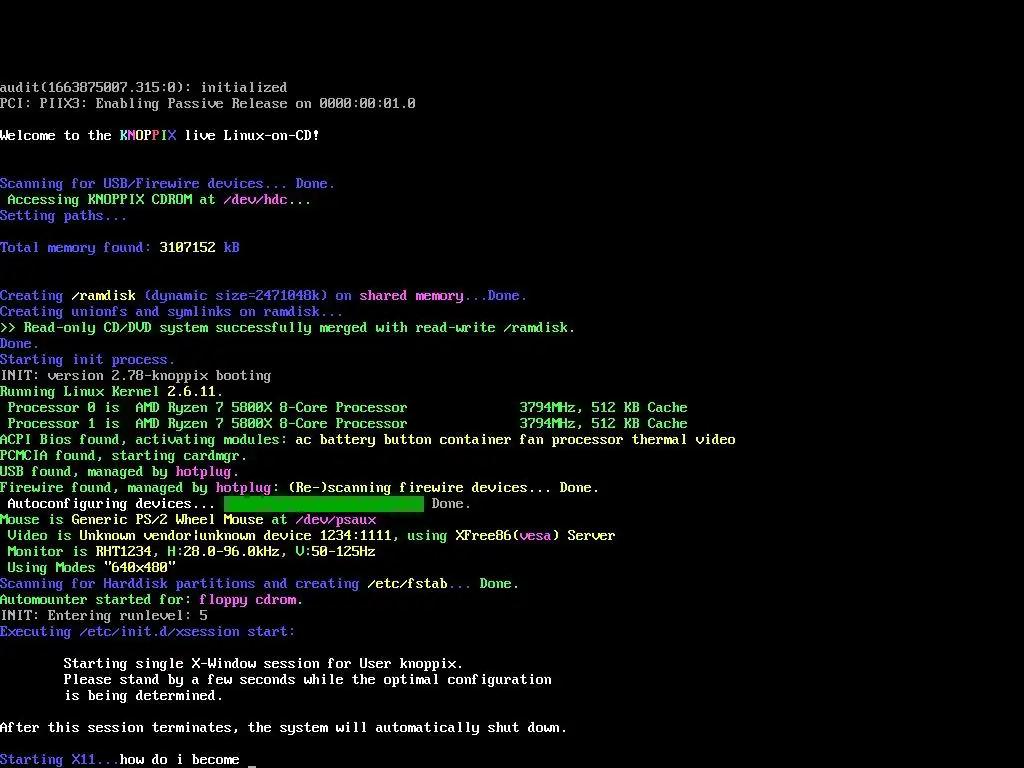This screenshot has height=768, width=1024.
Task: Click 'is being determined.' line
Action: point(144,696)
